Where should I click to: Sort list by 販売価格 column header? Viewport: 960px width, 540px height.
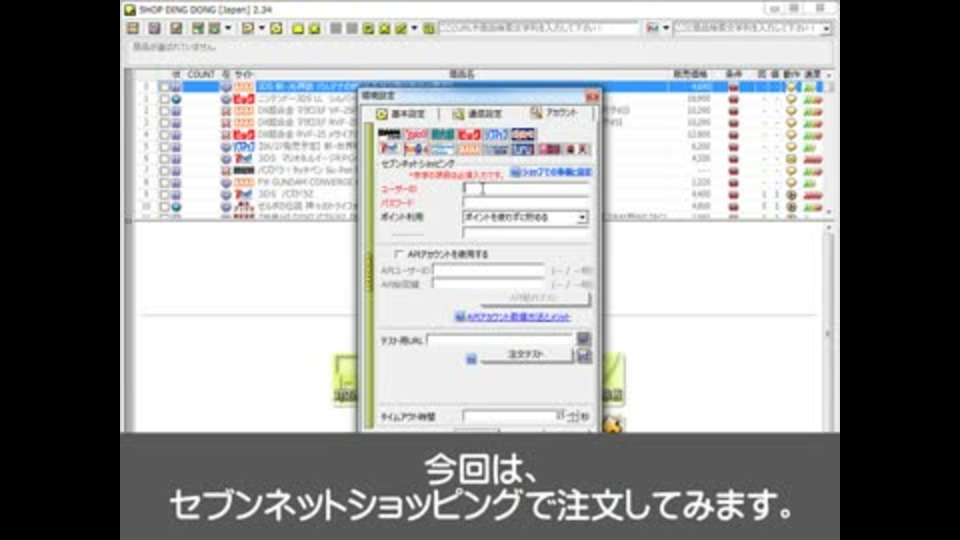pos(690,74)
